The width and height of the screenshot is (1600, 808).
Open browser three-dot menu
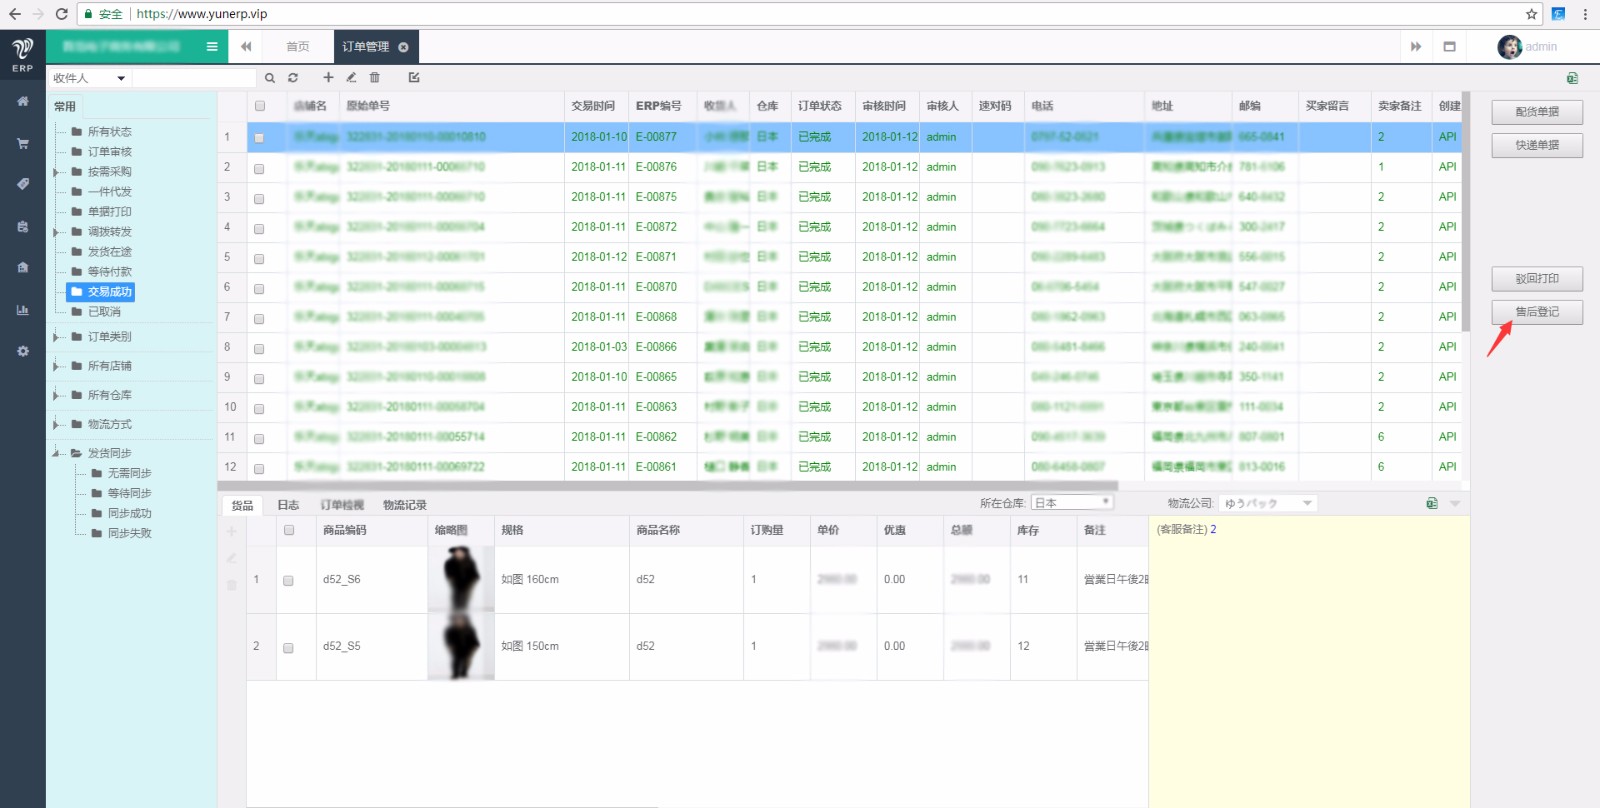[x=1585, y=14]
